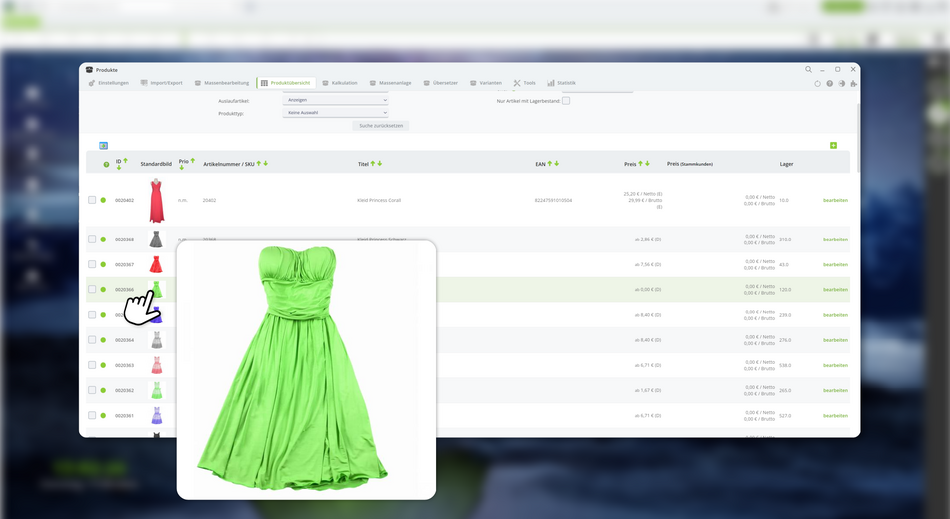
Task: Open the Einstellungen tab
Action: (108, 83)
